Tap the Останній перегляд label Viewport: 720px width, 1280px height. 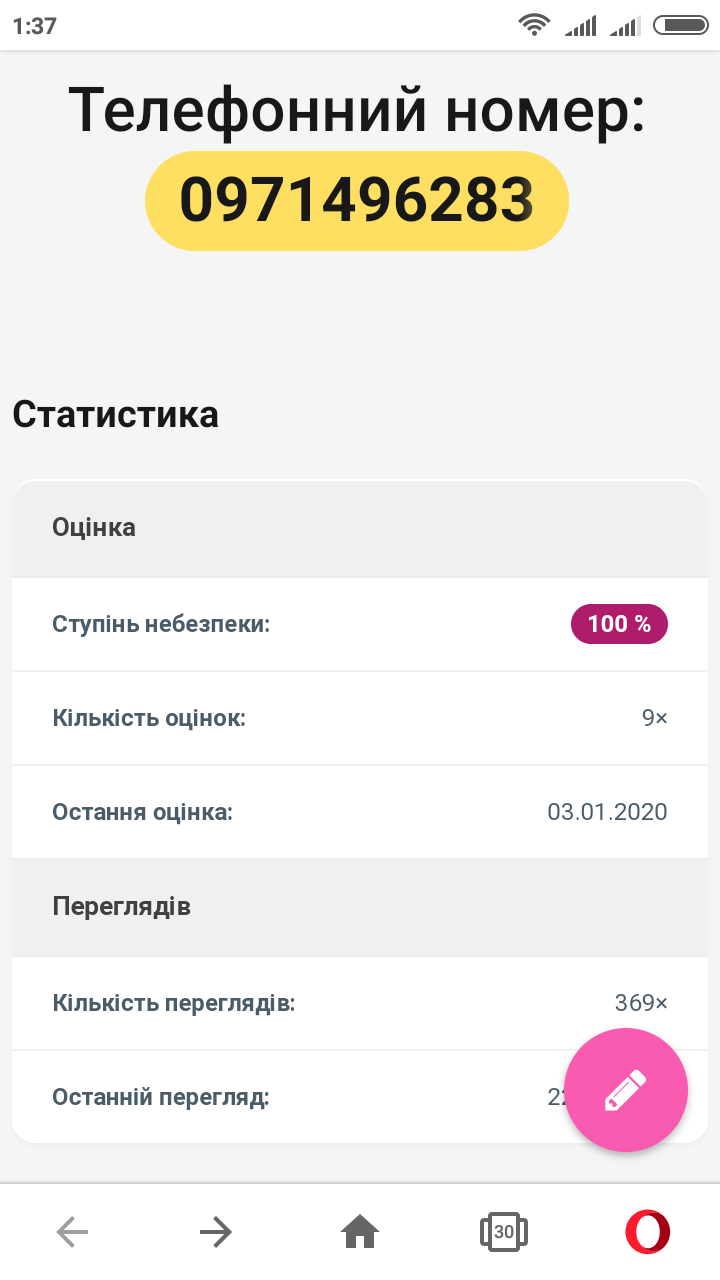pyautogui.click(x=161, y=1097)
